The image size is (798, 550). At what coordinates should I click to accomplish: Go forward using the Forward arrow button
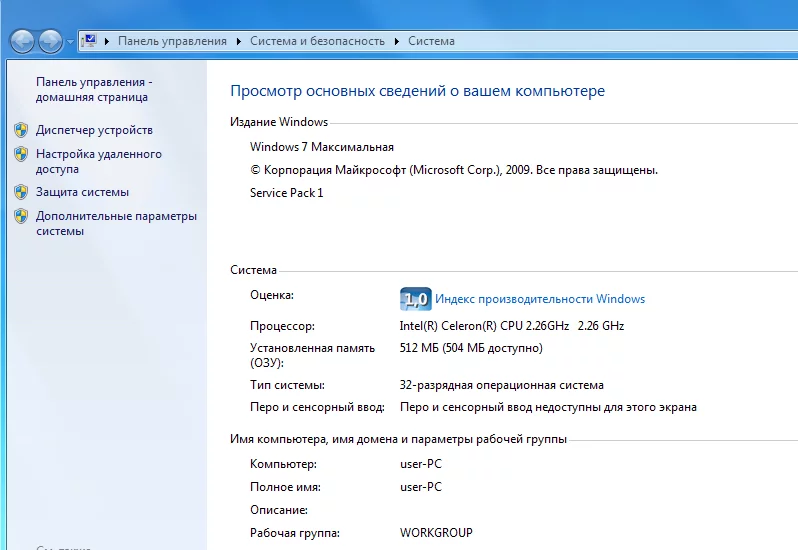[x=50, y=41]
